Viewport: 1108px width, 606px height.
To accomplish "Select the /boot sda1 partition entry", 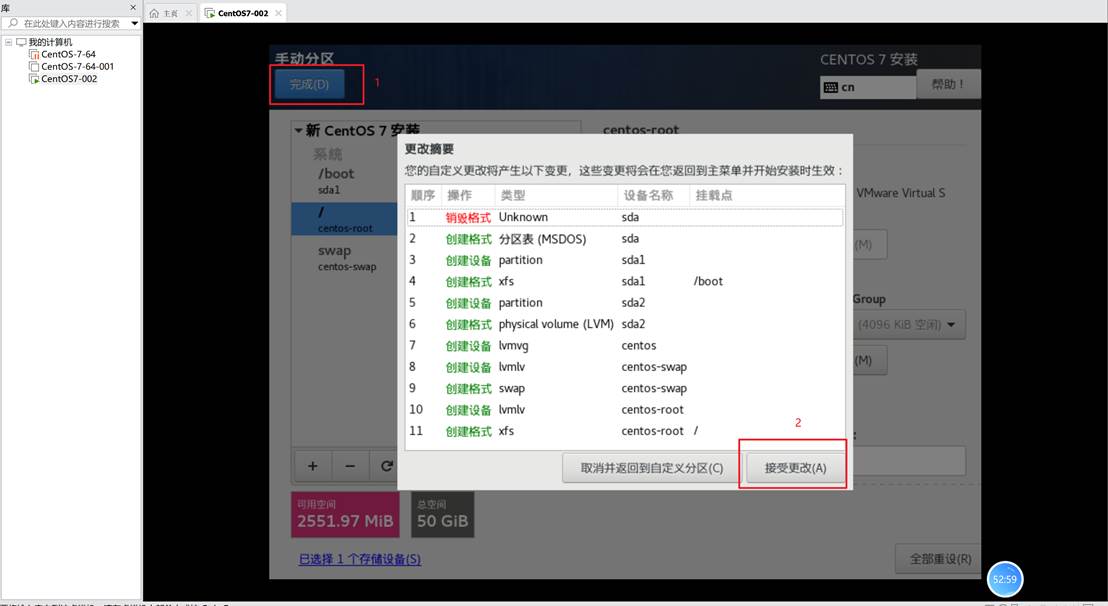I will (344, 181).
